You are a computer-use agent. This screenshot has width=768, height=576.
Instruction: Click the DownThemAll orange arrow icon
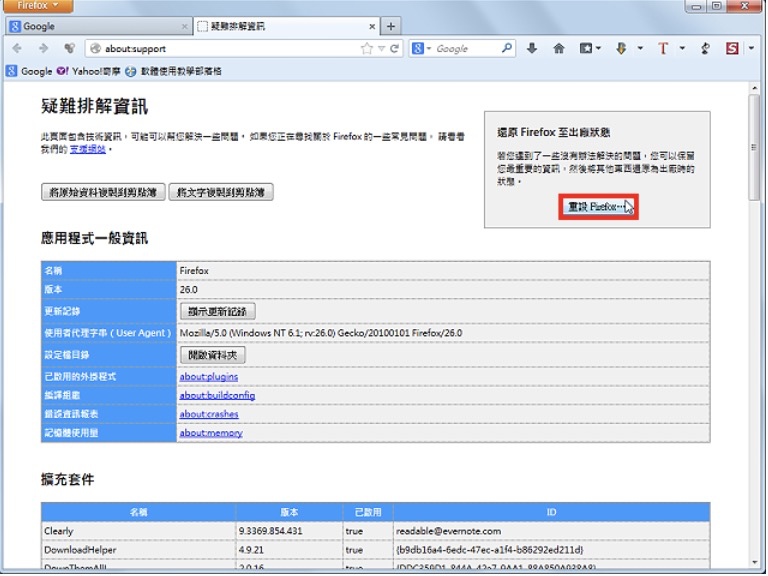click(621, 48)
